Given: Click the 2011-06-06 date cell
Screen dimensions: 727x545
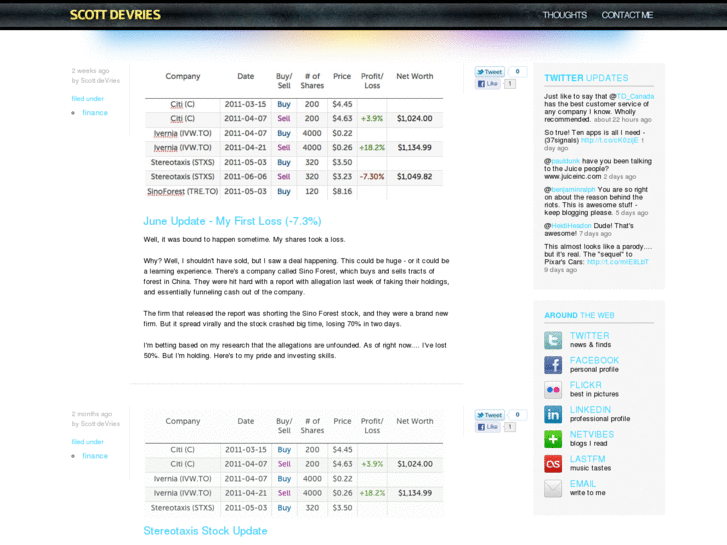Looking at the screenshot, I should (x=245, y=177).
